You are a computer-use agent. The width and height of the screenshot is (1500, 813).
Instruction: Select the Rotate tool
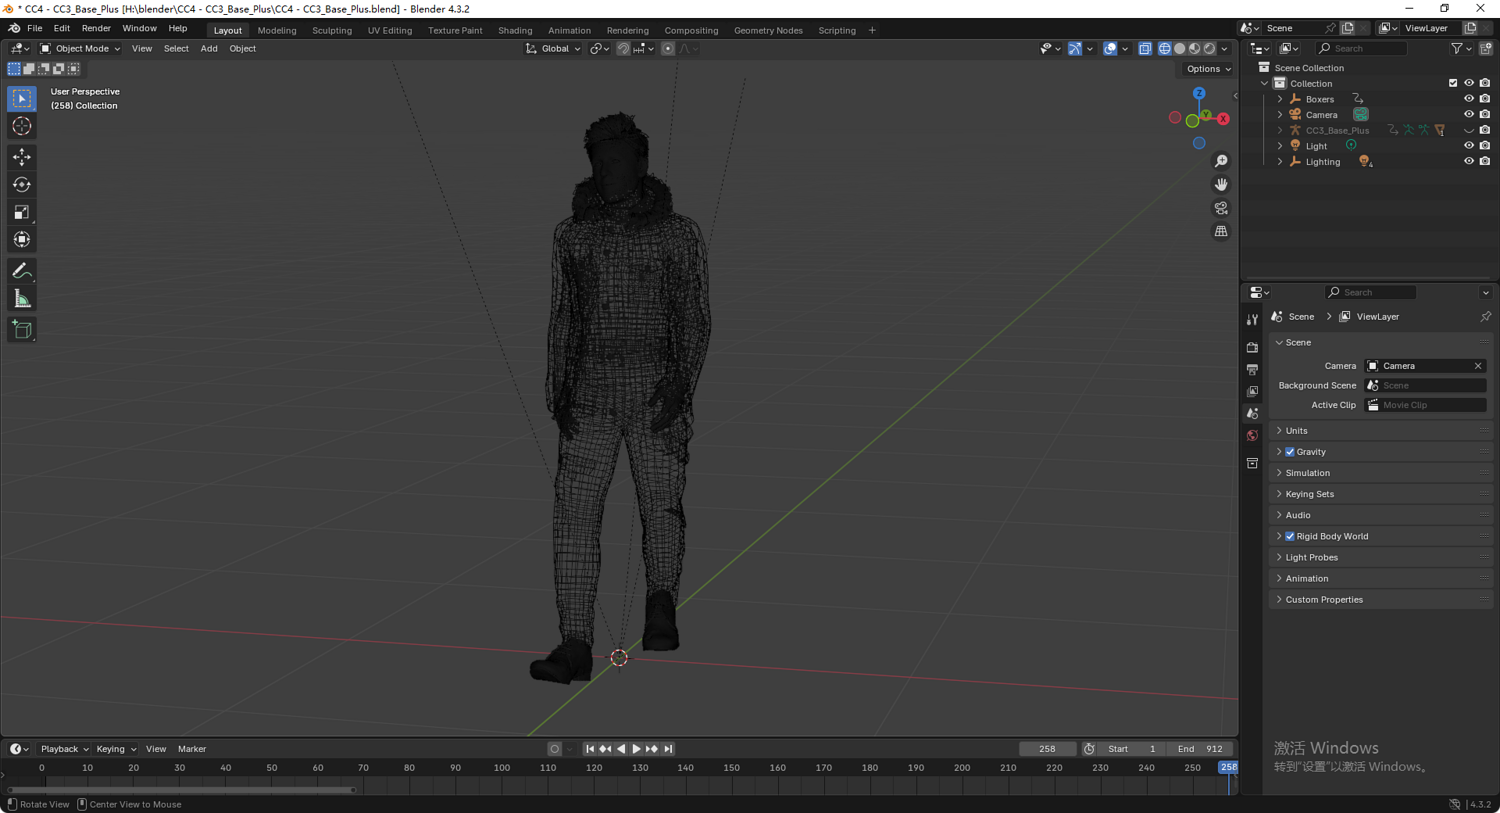(x=22, y=185)
